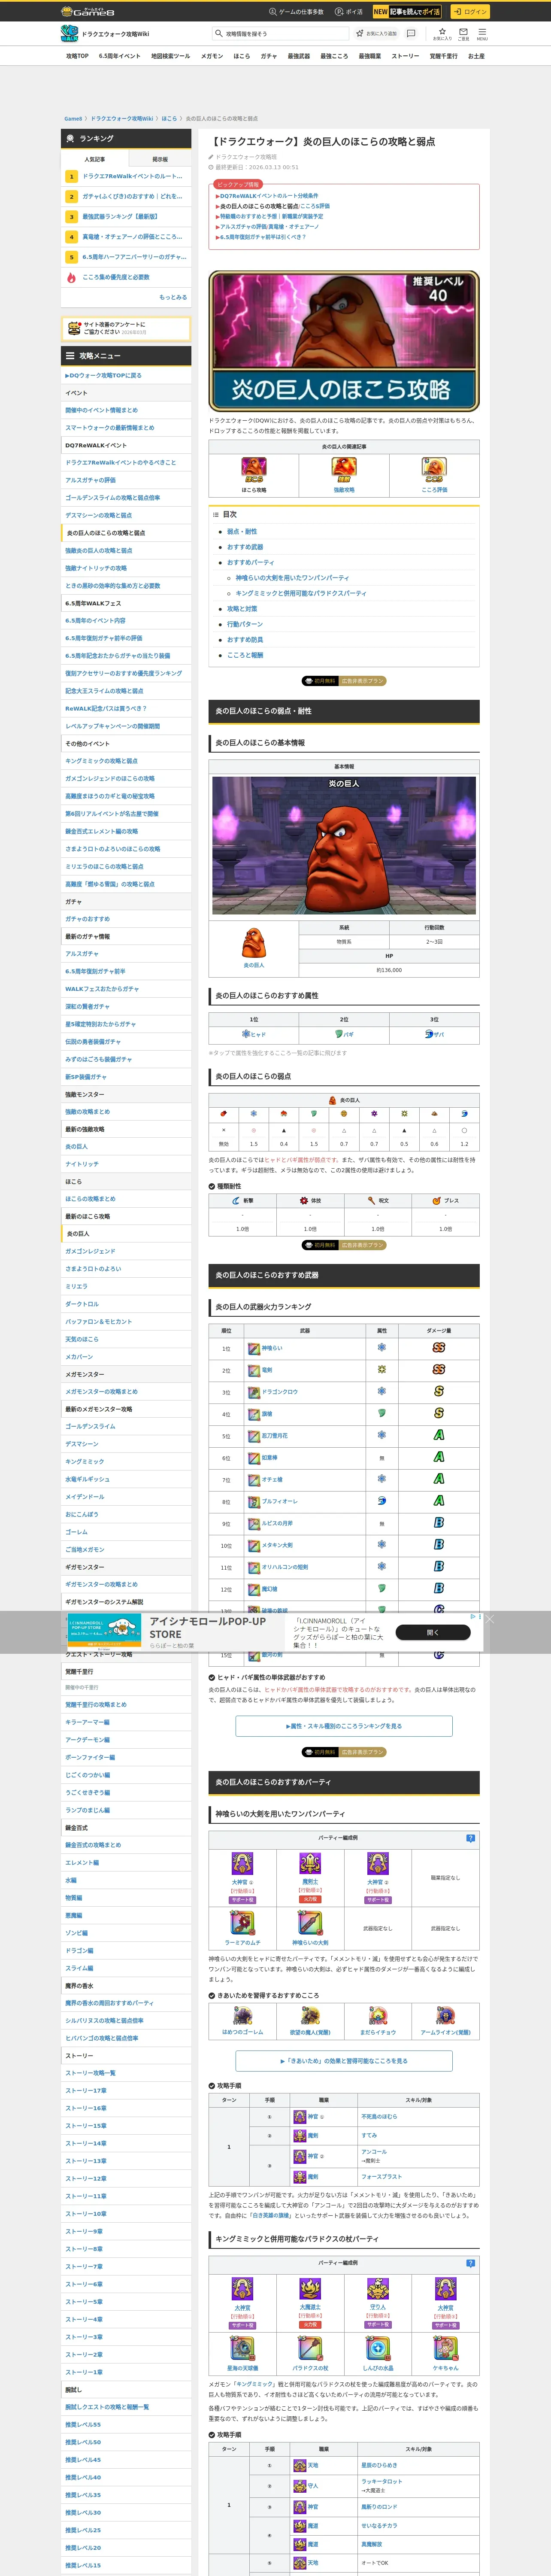The width and height of the screenshot is (551, 2576).
Task: Open the お気に入り star icon in header
Action: click(x=442, y=33)
